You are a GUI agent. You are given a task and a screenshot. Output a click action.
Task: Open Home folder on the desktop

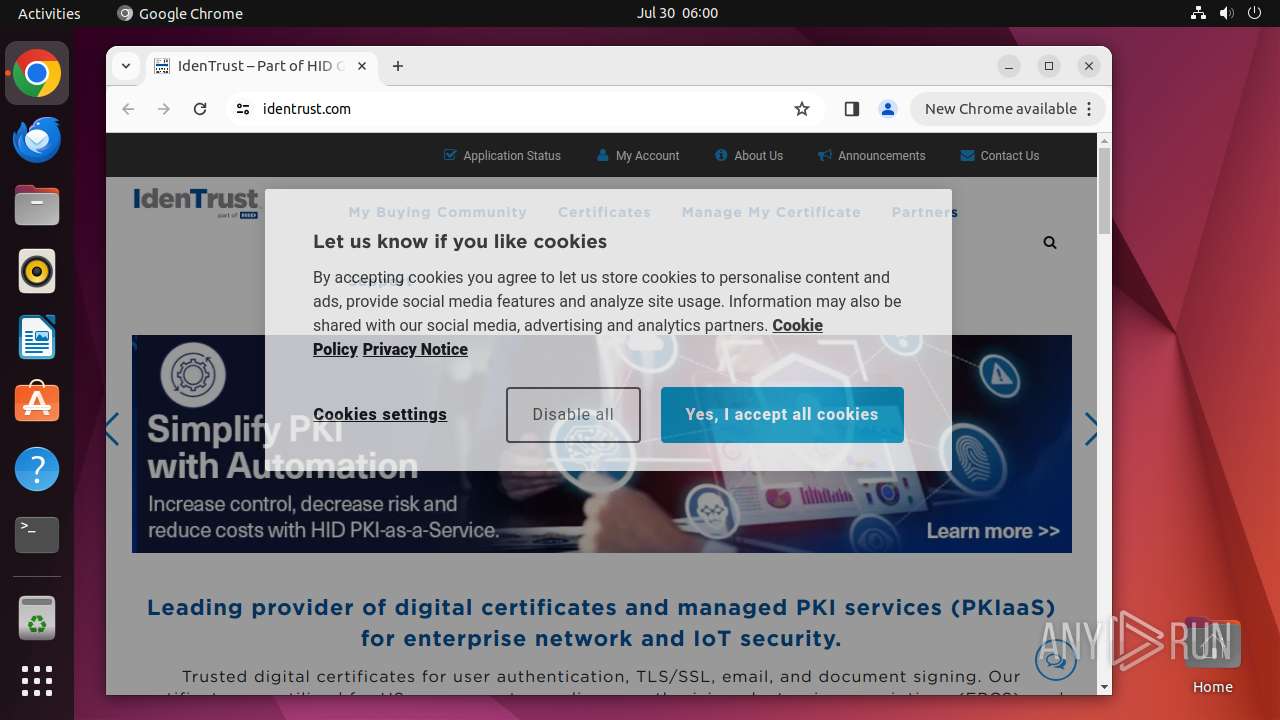pos(1213,655)
